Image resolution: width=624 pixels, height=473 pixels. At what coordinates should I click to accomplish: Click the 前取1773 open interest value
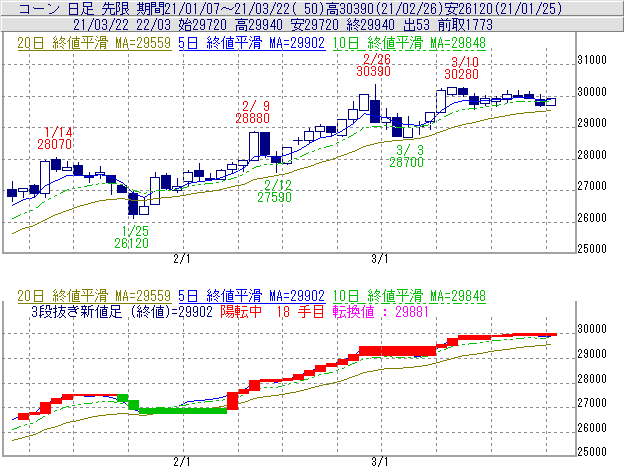coord(465,25)
